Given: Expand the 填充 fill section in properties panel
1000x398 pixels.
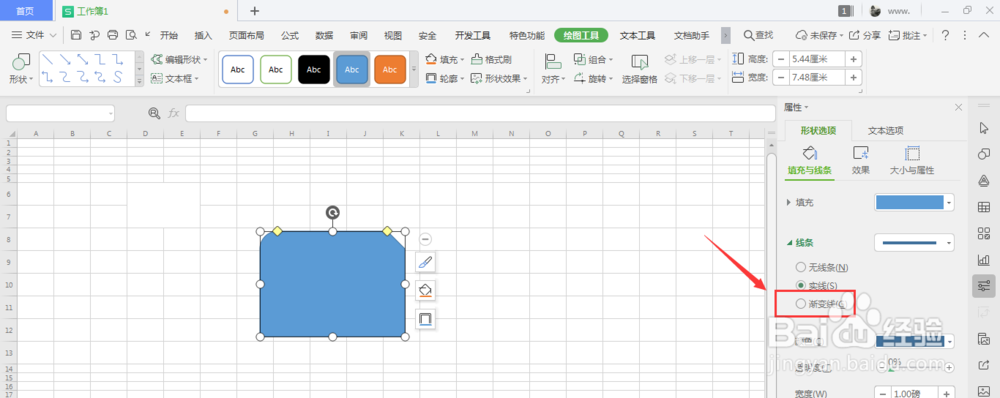Looking at the screenshot, I should [x=789, y=202].
